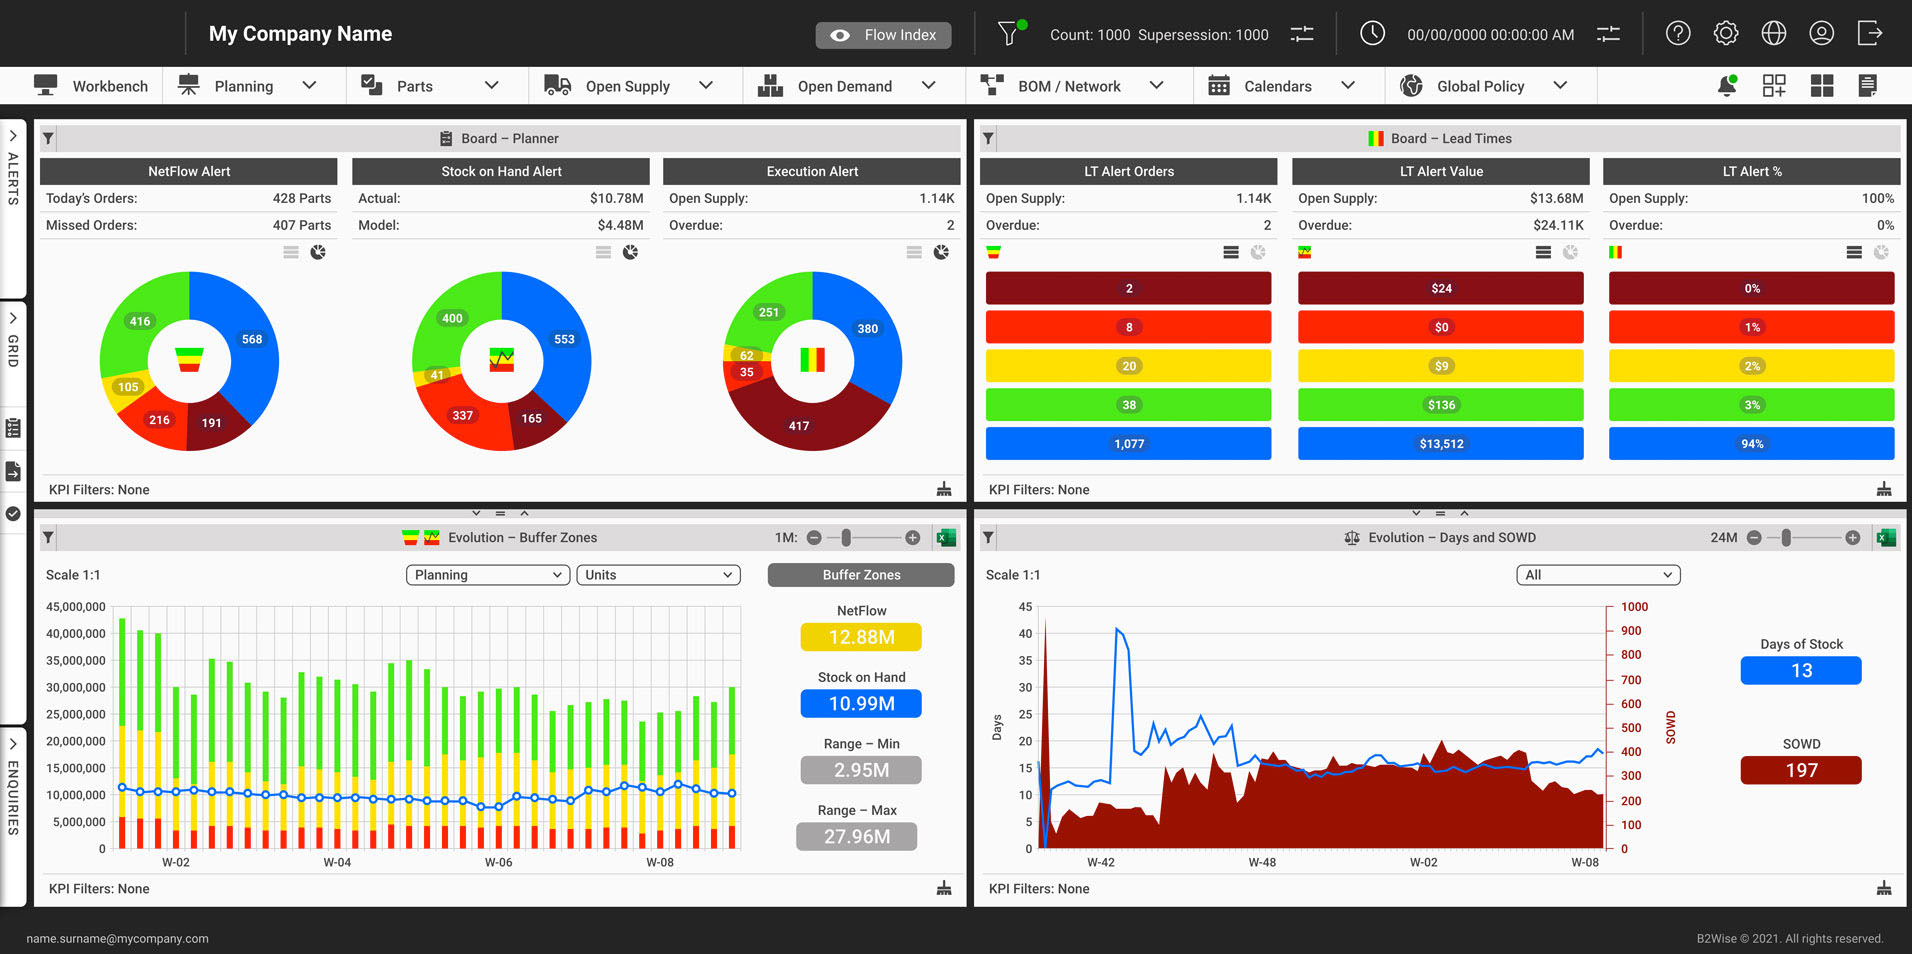Screen dimensions: 1912x954
Task: Open the help question mark icon
Action: (1678, 34)
